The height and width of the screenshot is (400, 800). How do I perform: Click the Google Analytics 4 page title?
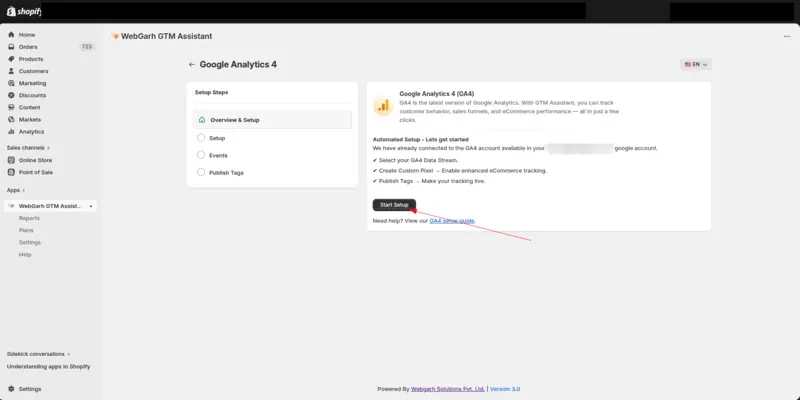238,65
